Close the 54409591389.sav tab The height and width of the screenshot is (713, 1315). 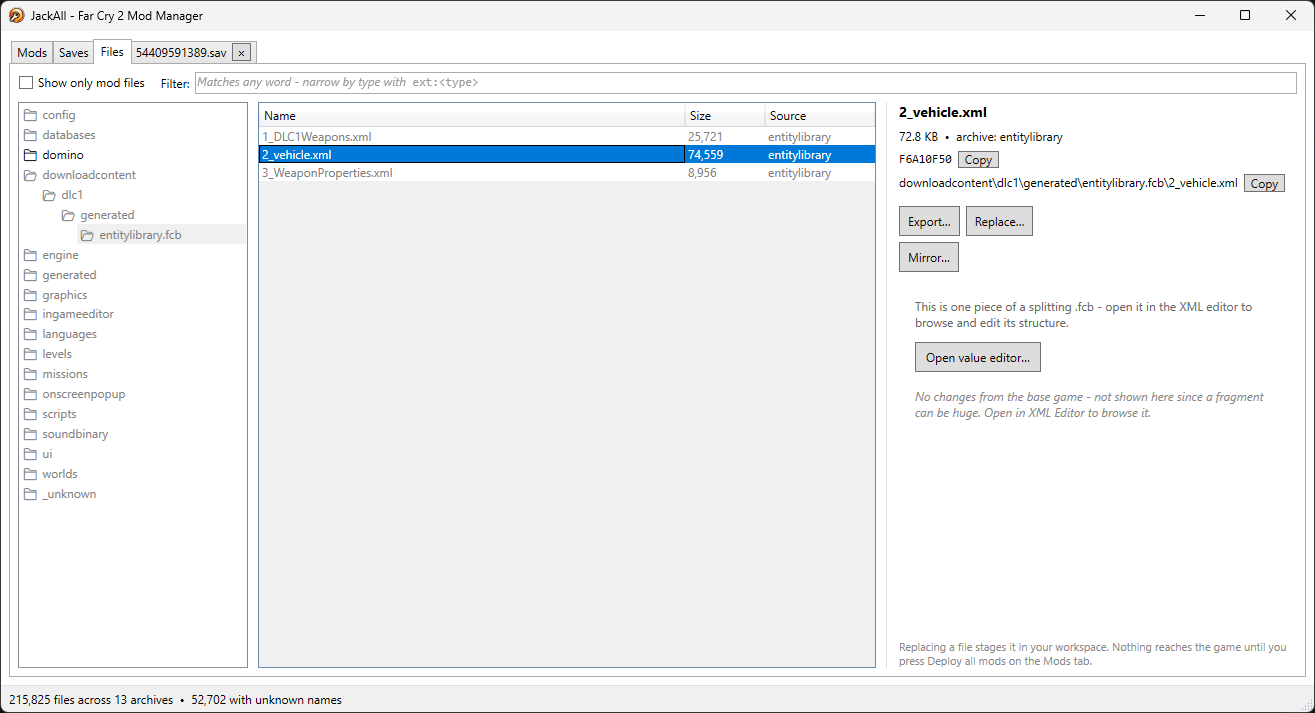[x=241, y=53]
